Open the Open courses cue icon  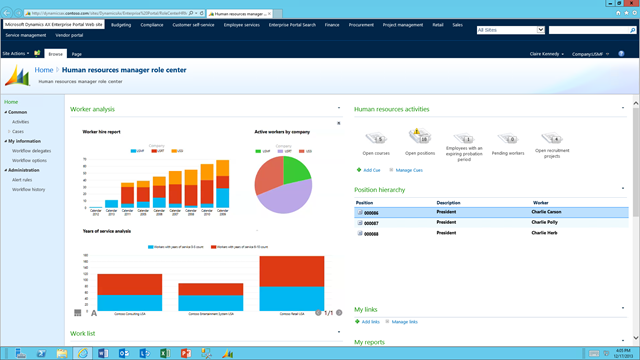point(376,138)
